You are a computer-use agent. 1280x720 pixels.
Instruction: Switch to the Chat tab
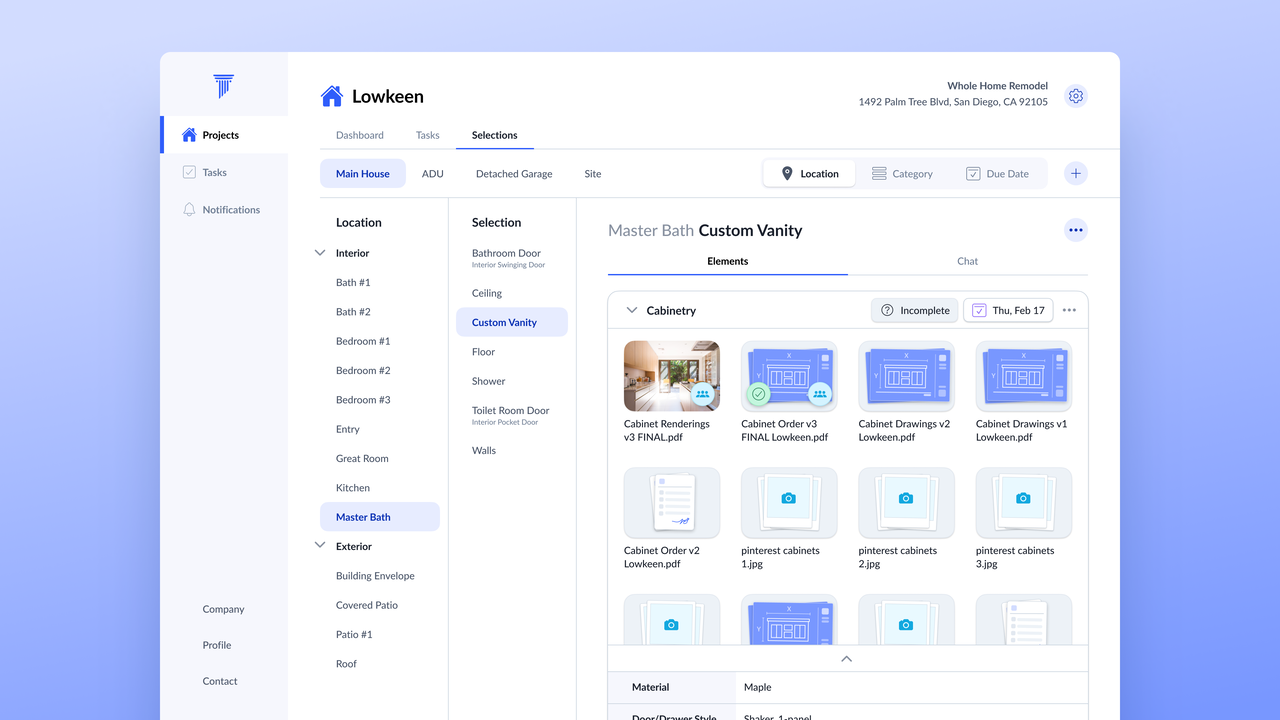967,261
